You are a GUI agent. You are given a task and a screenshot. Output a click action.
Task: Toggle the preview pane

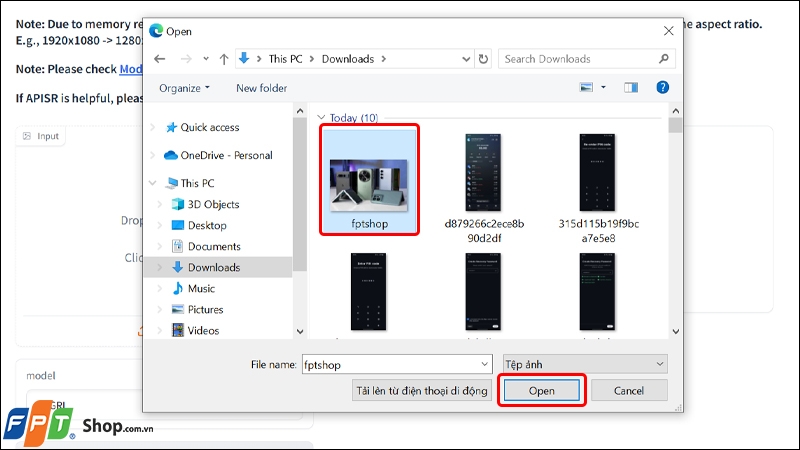(631, 88)
